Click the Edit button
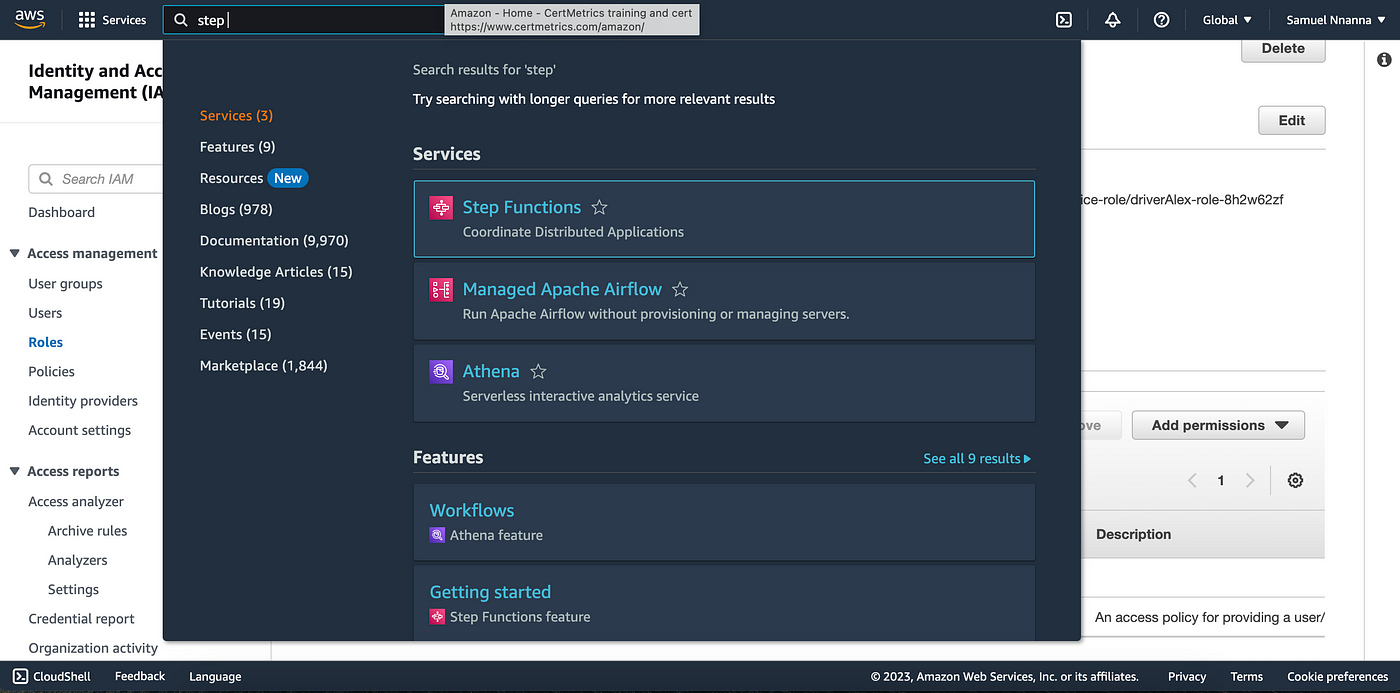1400x693 pixels. point(1291,120)
